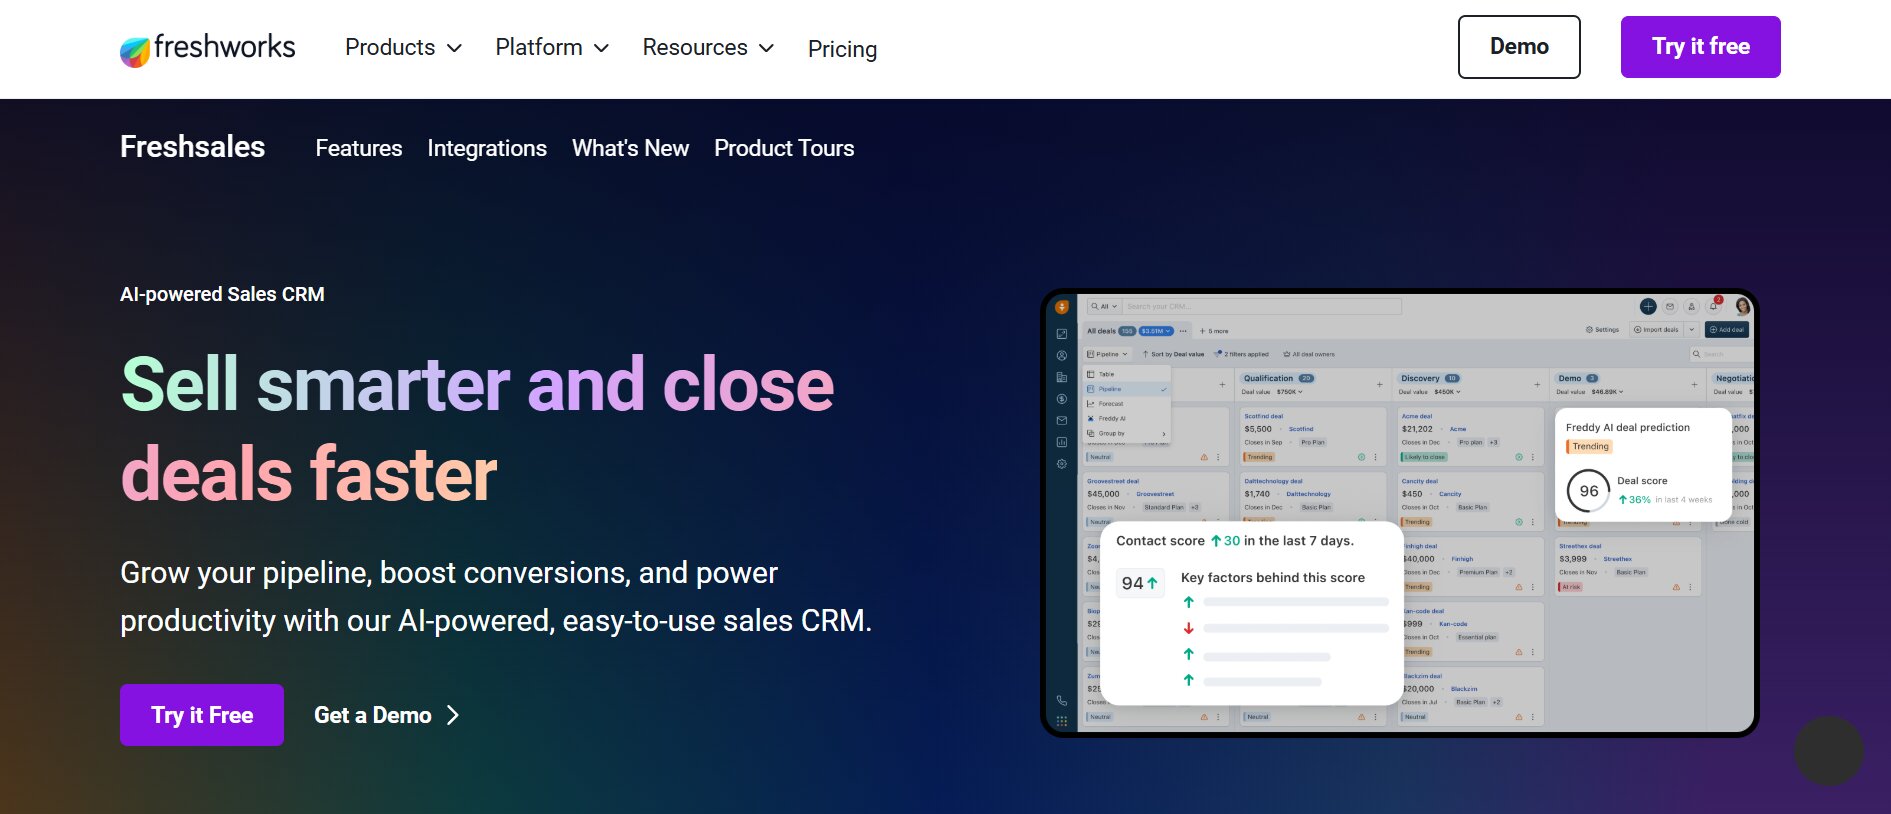Select the contacts person icon in the CRM sidebar
This screenshot has width=1891, height=814.
click(1062, 355)
